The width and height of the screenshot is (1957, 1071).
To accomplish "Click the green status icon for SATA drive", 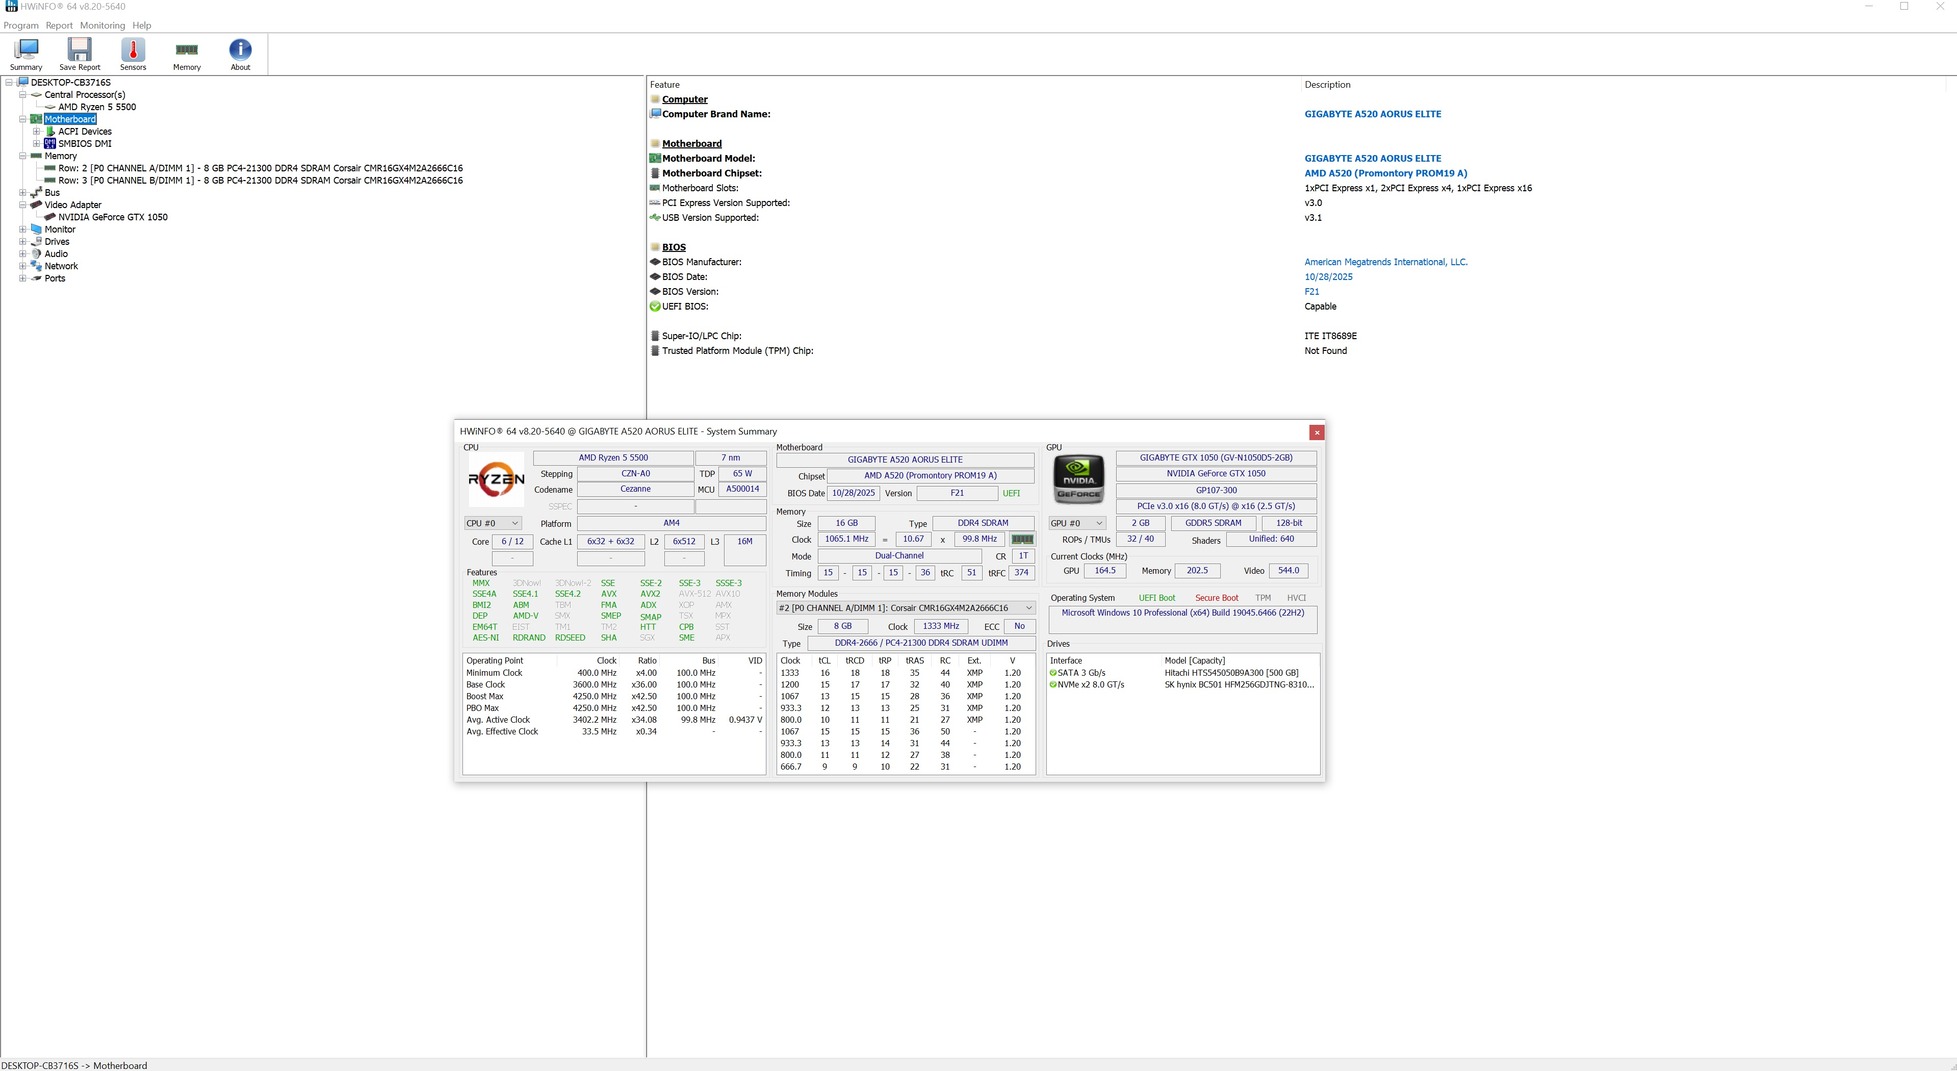I will pyautogui.click(x=1053, y=673).
